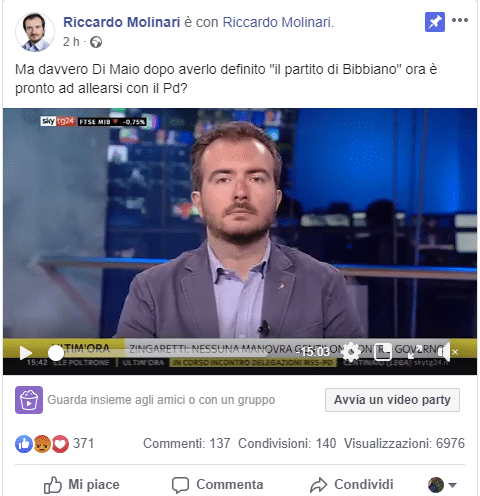Expand the video to fullscreen

tap(413, 352)
